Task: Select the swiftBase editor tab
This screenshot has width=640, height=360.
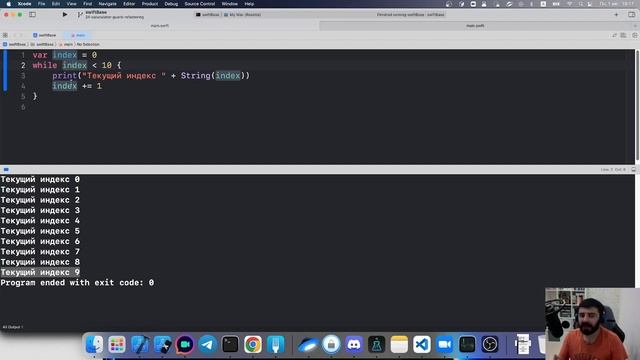Action: (x=44, y=35)
